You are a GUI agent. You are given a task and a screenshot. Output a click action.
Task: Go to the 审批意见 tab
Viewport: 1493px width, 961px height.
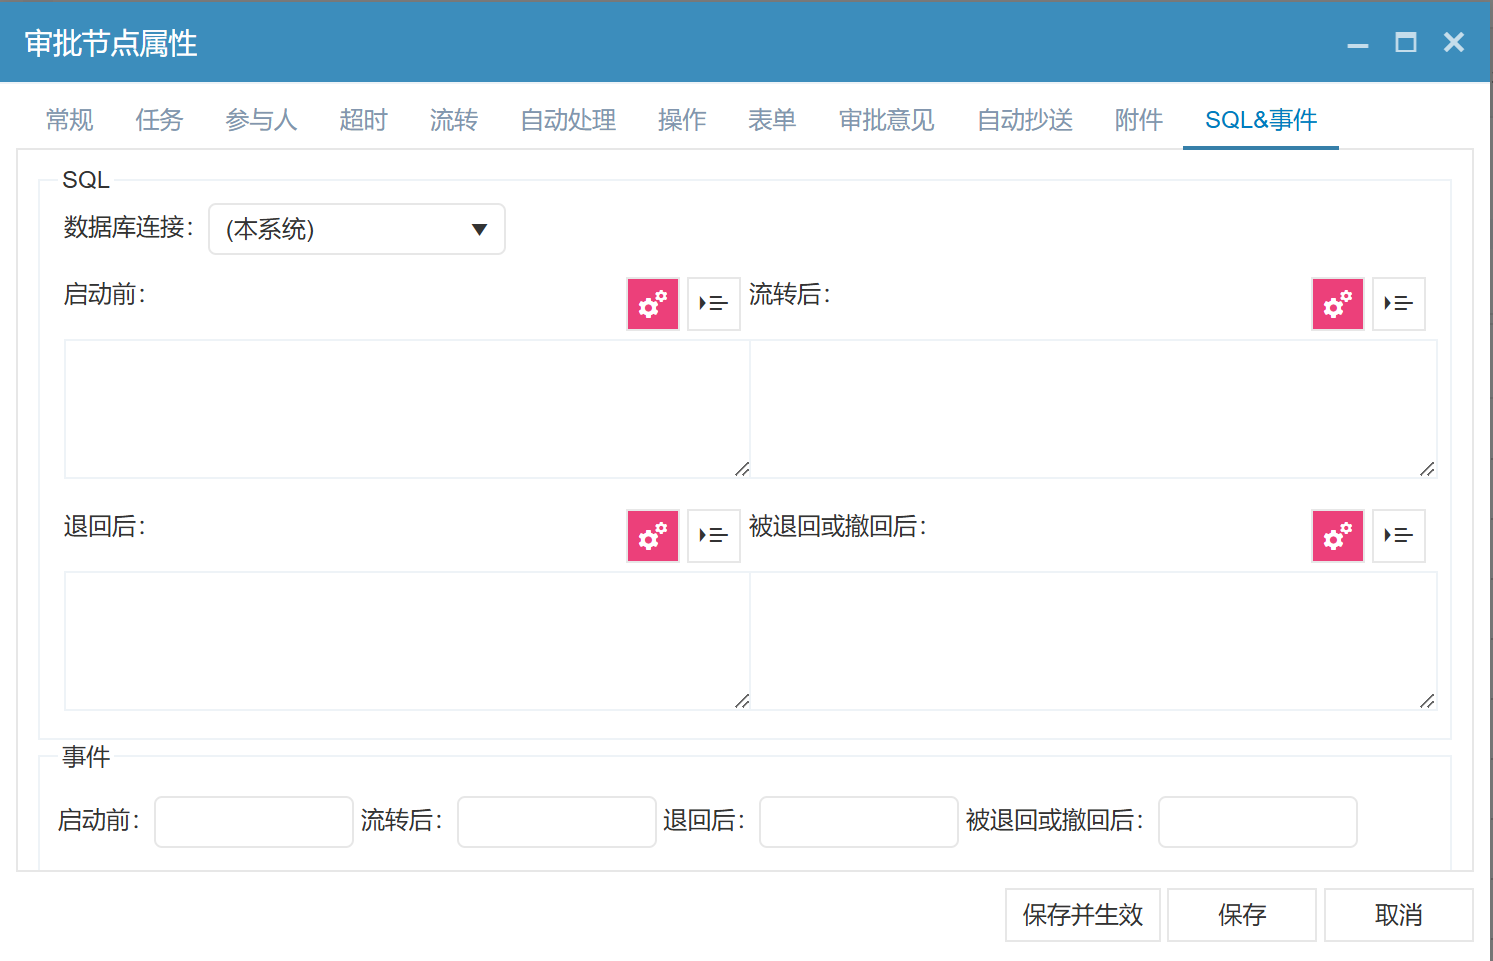tap(886, 120)
